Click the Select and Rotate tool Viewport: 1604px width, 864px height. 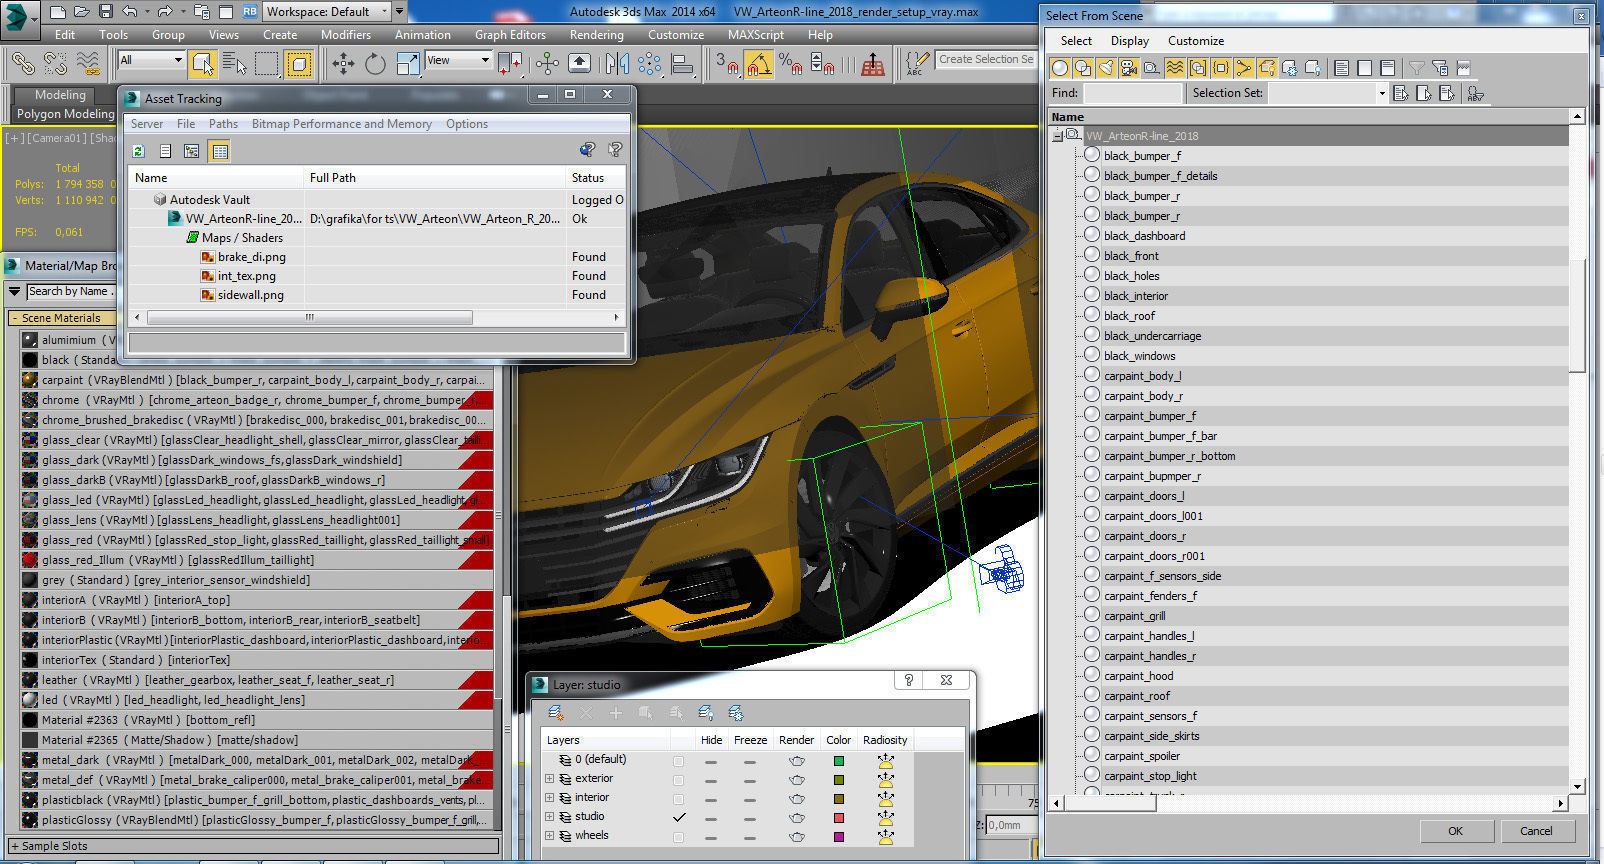(x=375, y=64)
